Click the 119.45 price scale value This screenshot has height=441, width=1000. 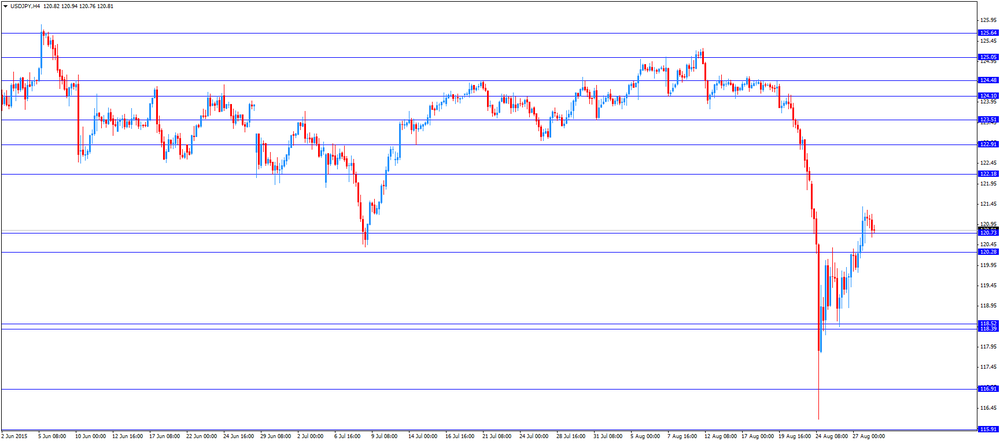coord(988,285)
